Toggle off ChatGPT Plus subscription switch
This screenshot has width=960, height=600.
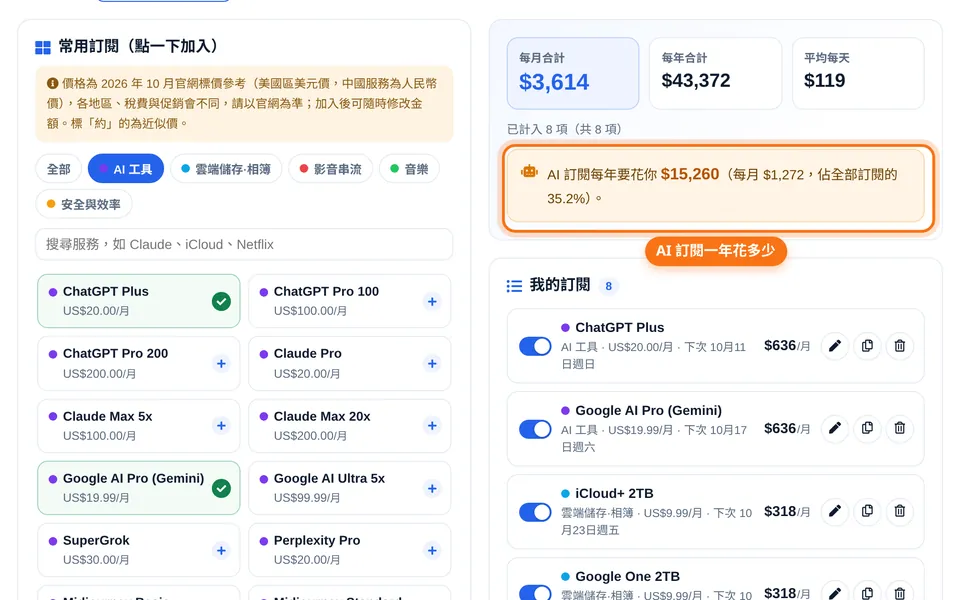coord(535,347)
